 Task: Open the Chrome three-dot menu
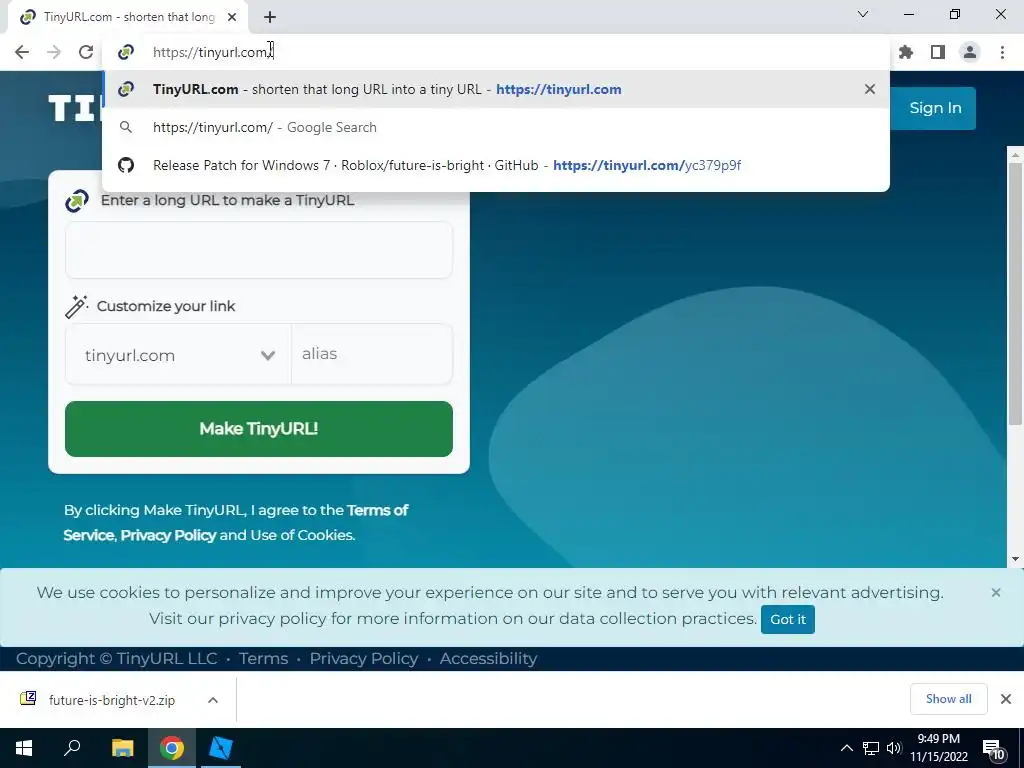(x=1002, y=52)
